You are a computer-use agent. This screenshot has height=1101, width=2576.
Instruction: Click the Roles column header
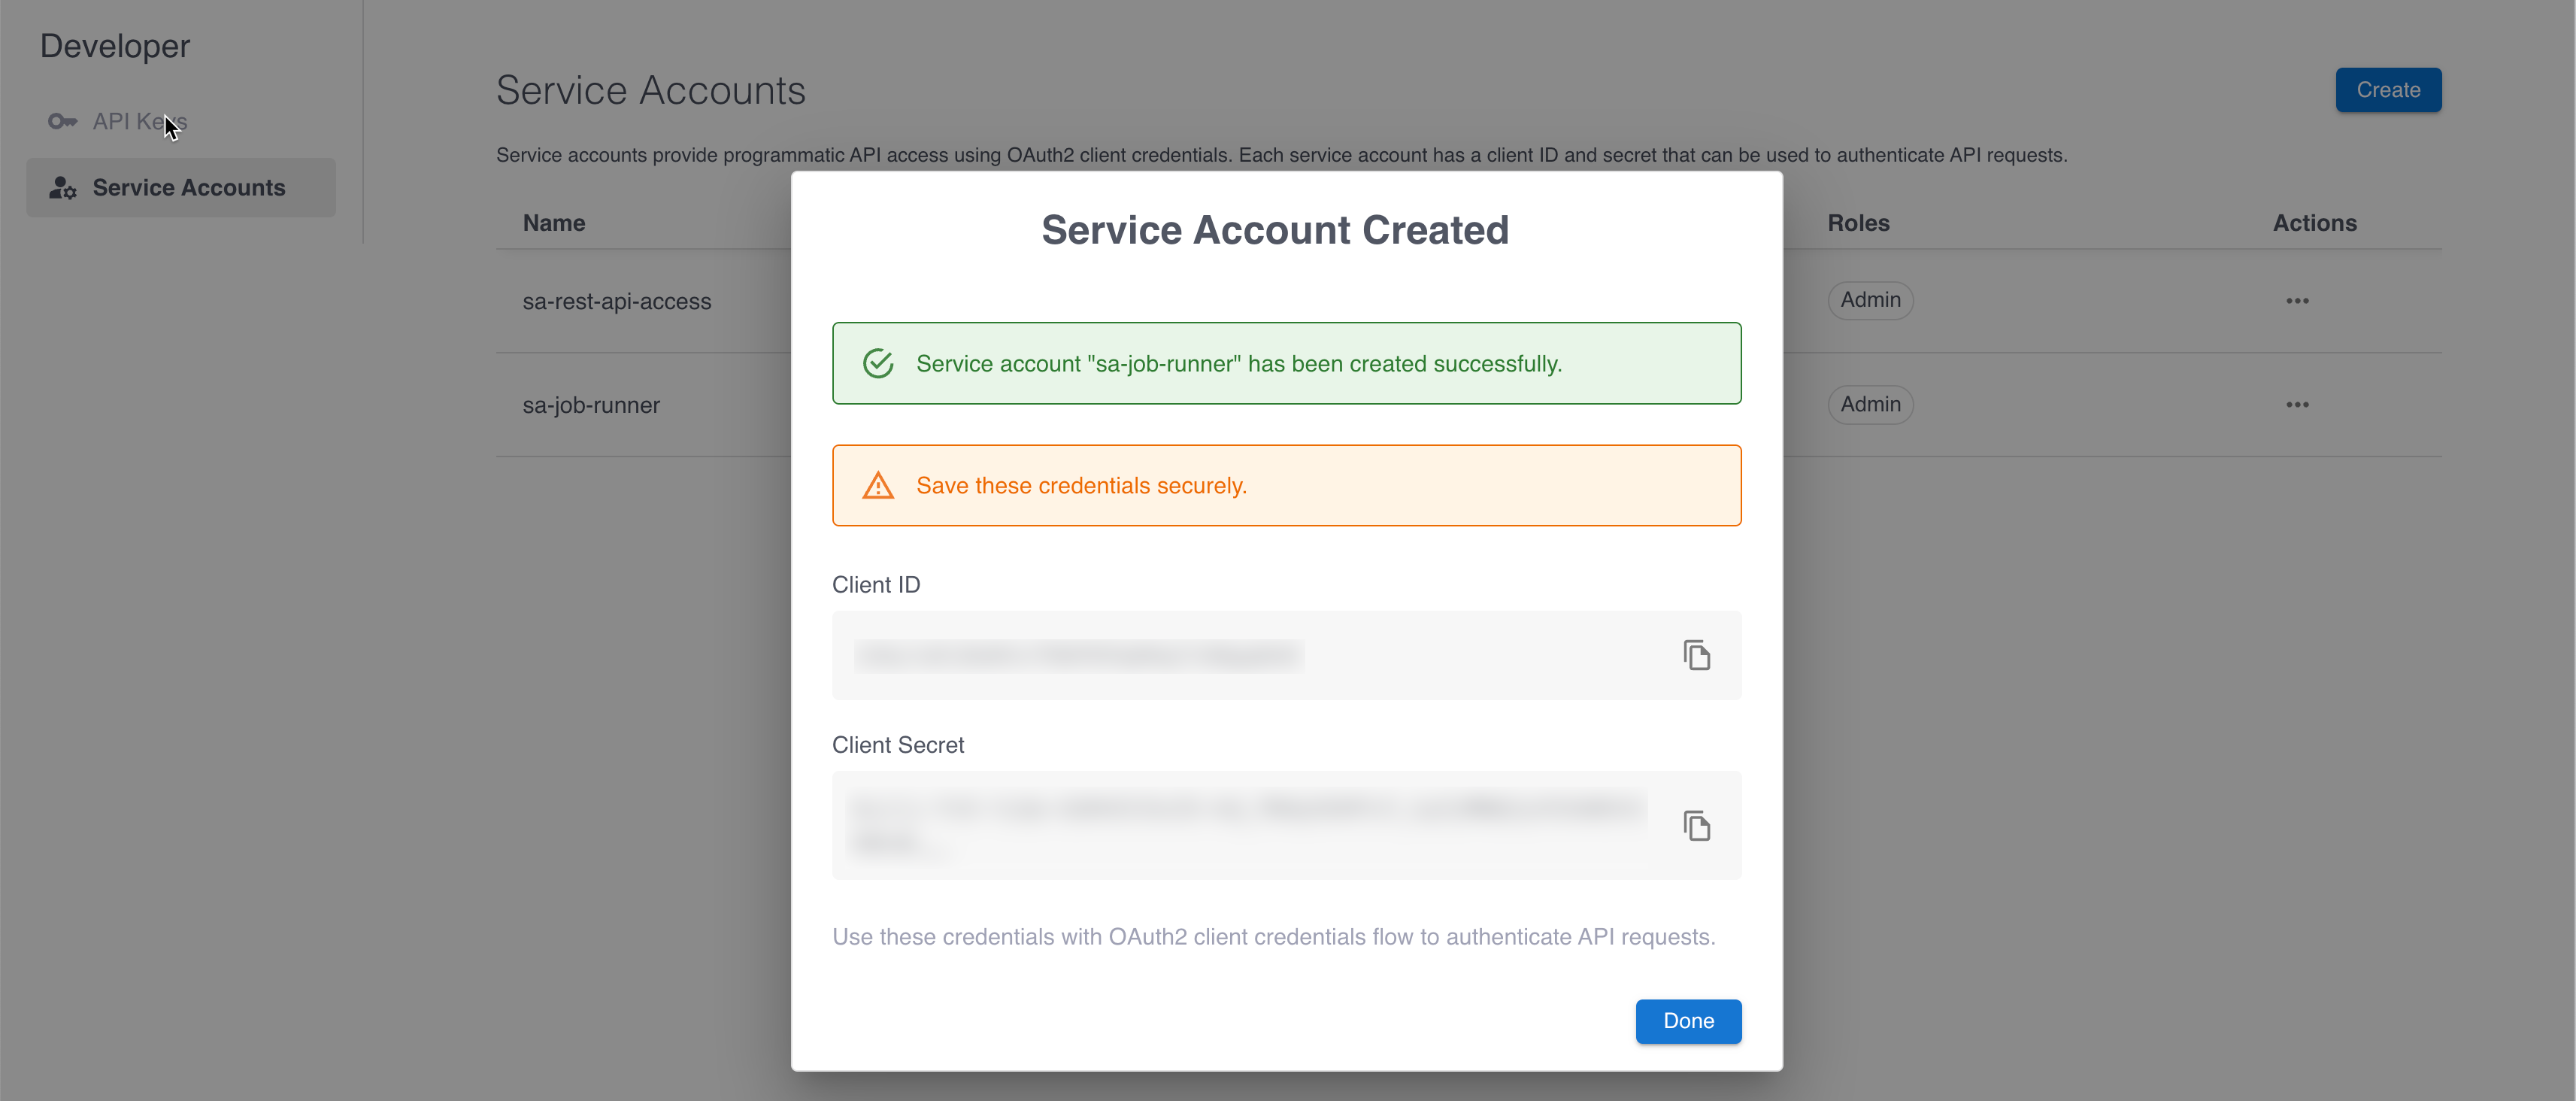(x=1859, y=222)
